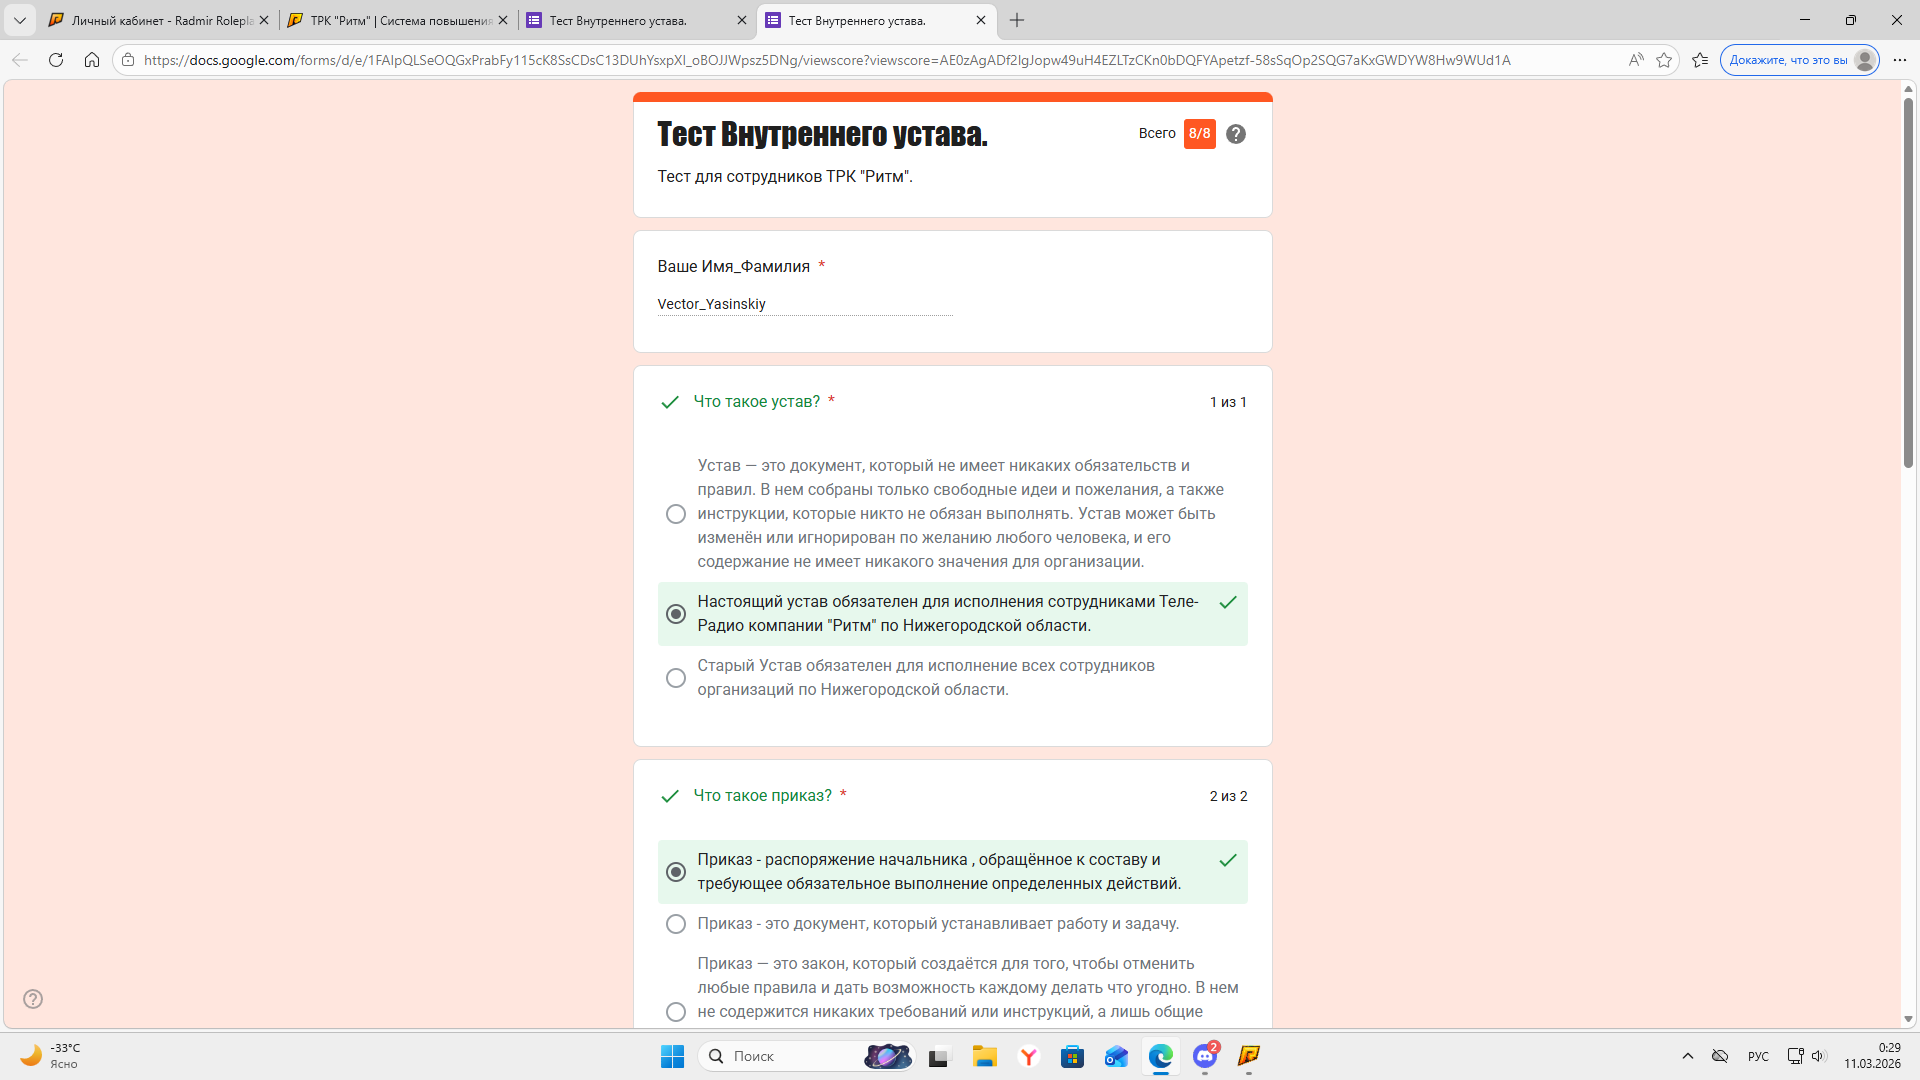Click the score help question mark icon
1920x1080 pixels.
coord(1236,134)
